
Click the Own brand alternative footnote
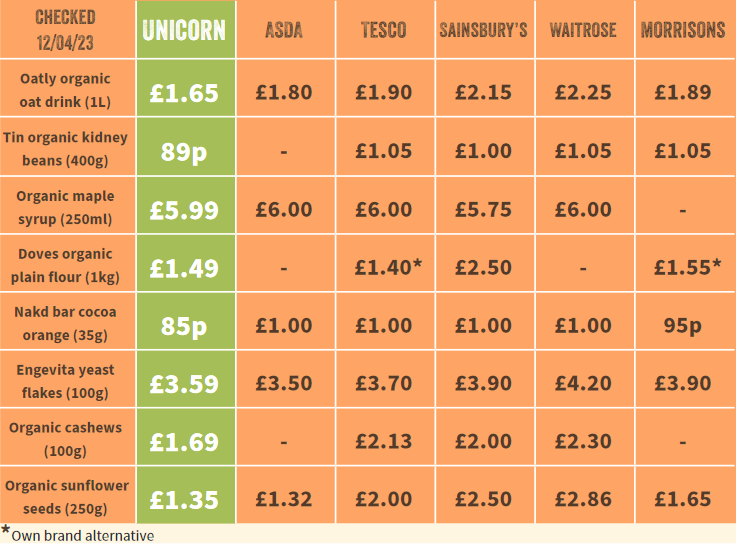[x=78, y=535]
